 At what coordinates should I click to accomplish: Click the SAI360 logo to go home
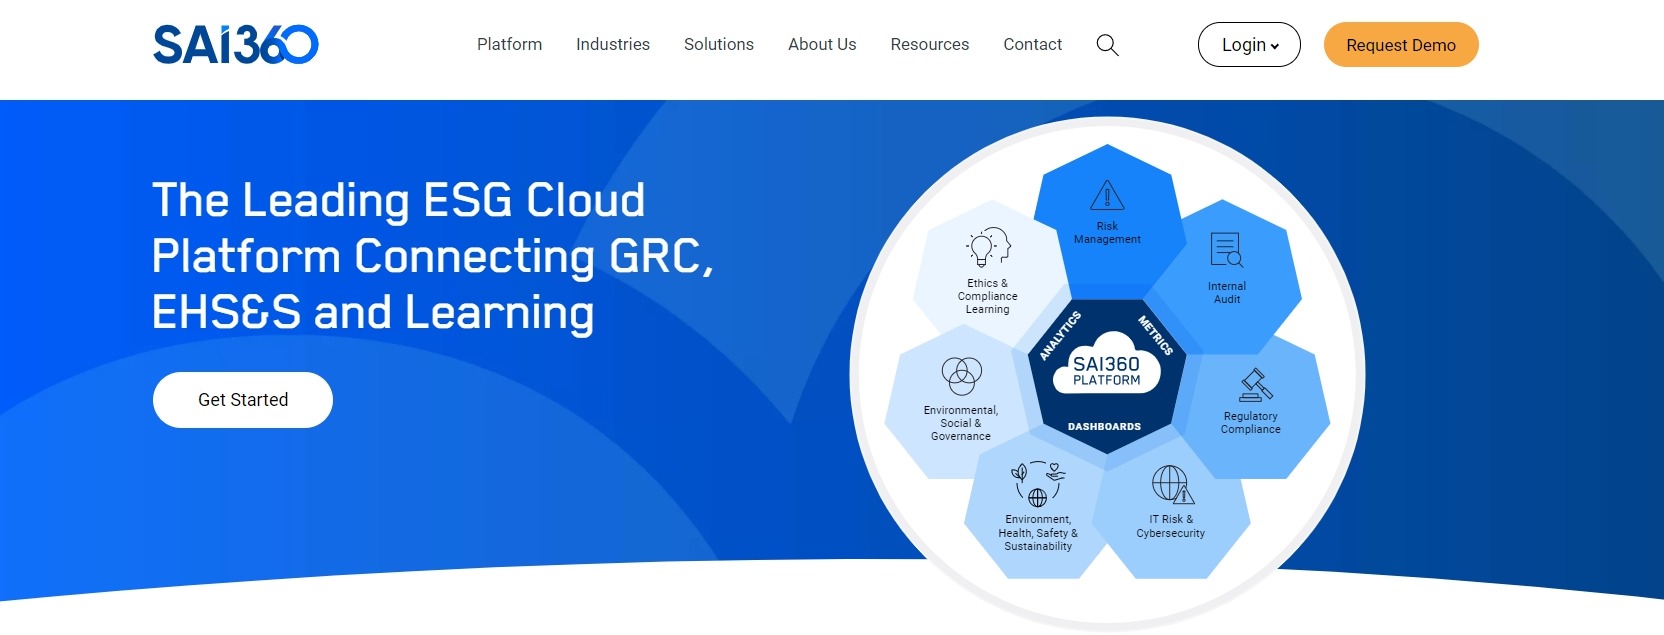coord(236,45)
